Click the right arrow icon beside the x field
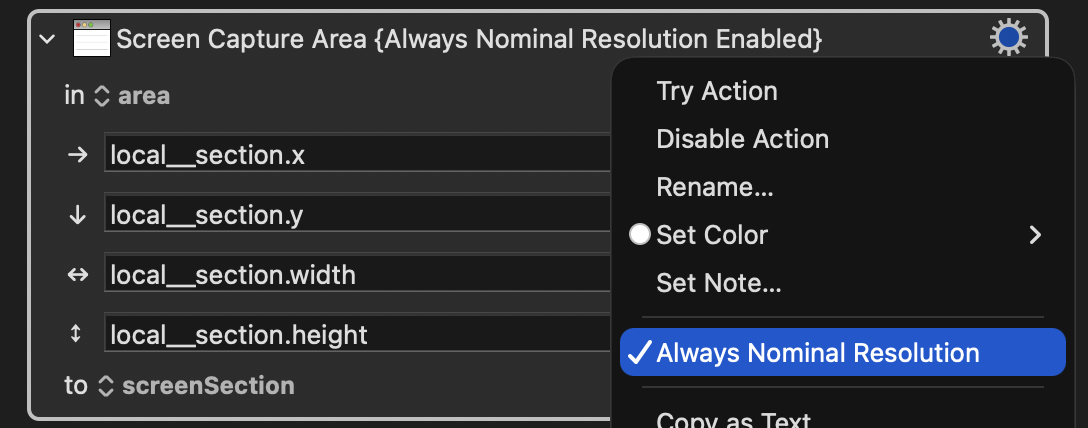The width and height of the screenshot is (1088, 428). 77,155
